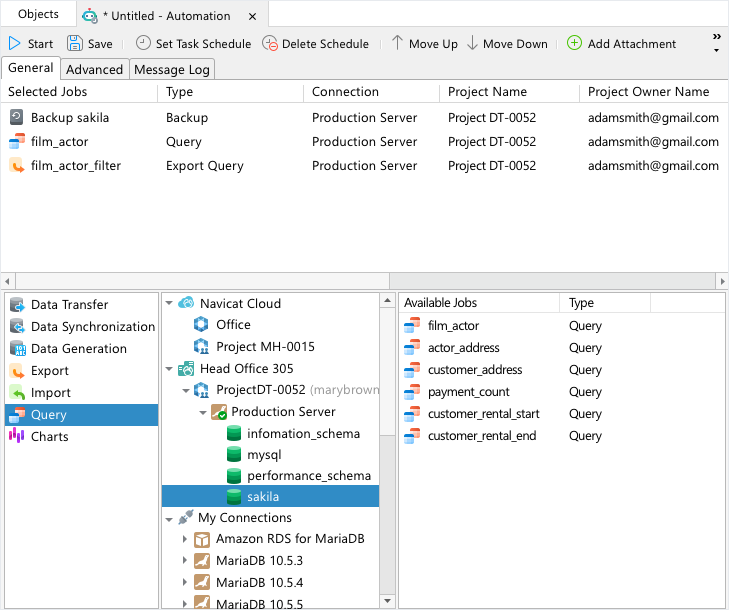Select the customer_address available job
The image size is (729, 610).
click(x=561, y=370)
